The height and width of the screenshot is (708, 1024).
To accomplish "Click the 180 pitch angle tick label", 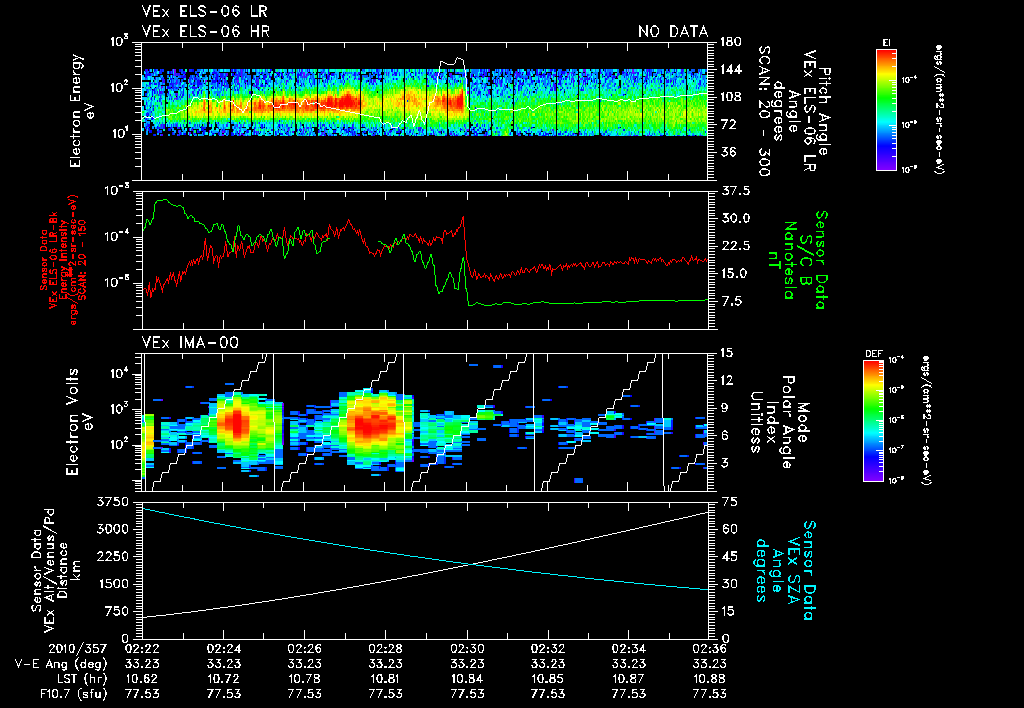I will 731,42.
